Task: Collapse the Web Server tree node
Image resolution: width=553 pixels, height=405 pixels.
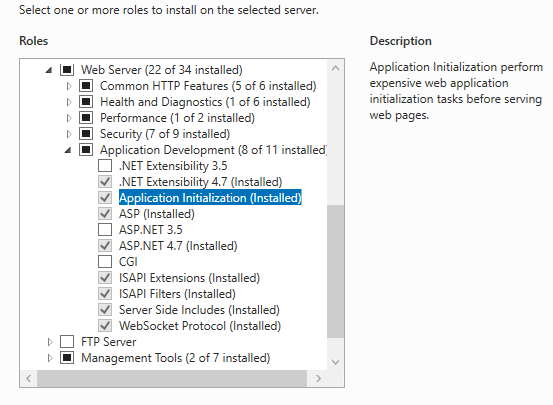Action: pos(49,70)
